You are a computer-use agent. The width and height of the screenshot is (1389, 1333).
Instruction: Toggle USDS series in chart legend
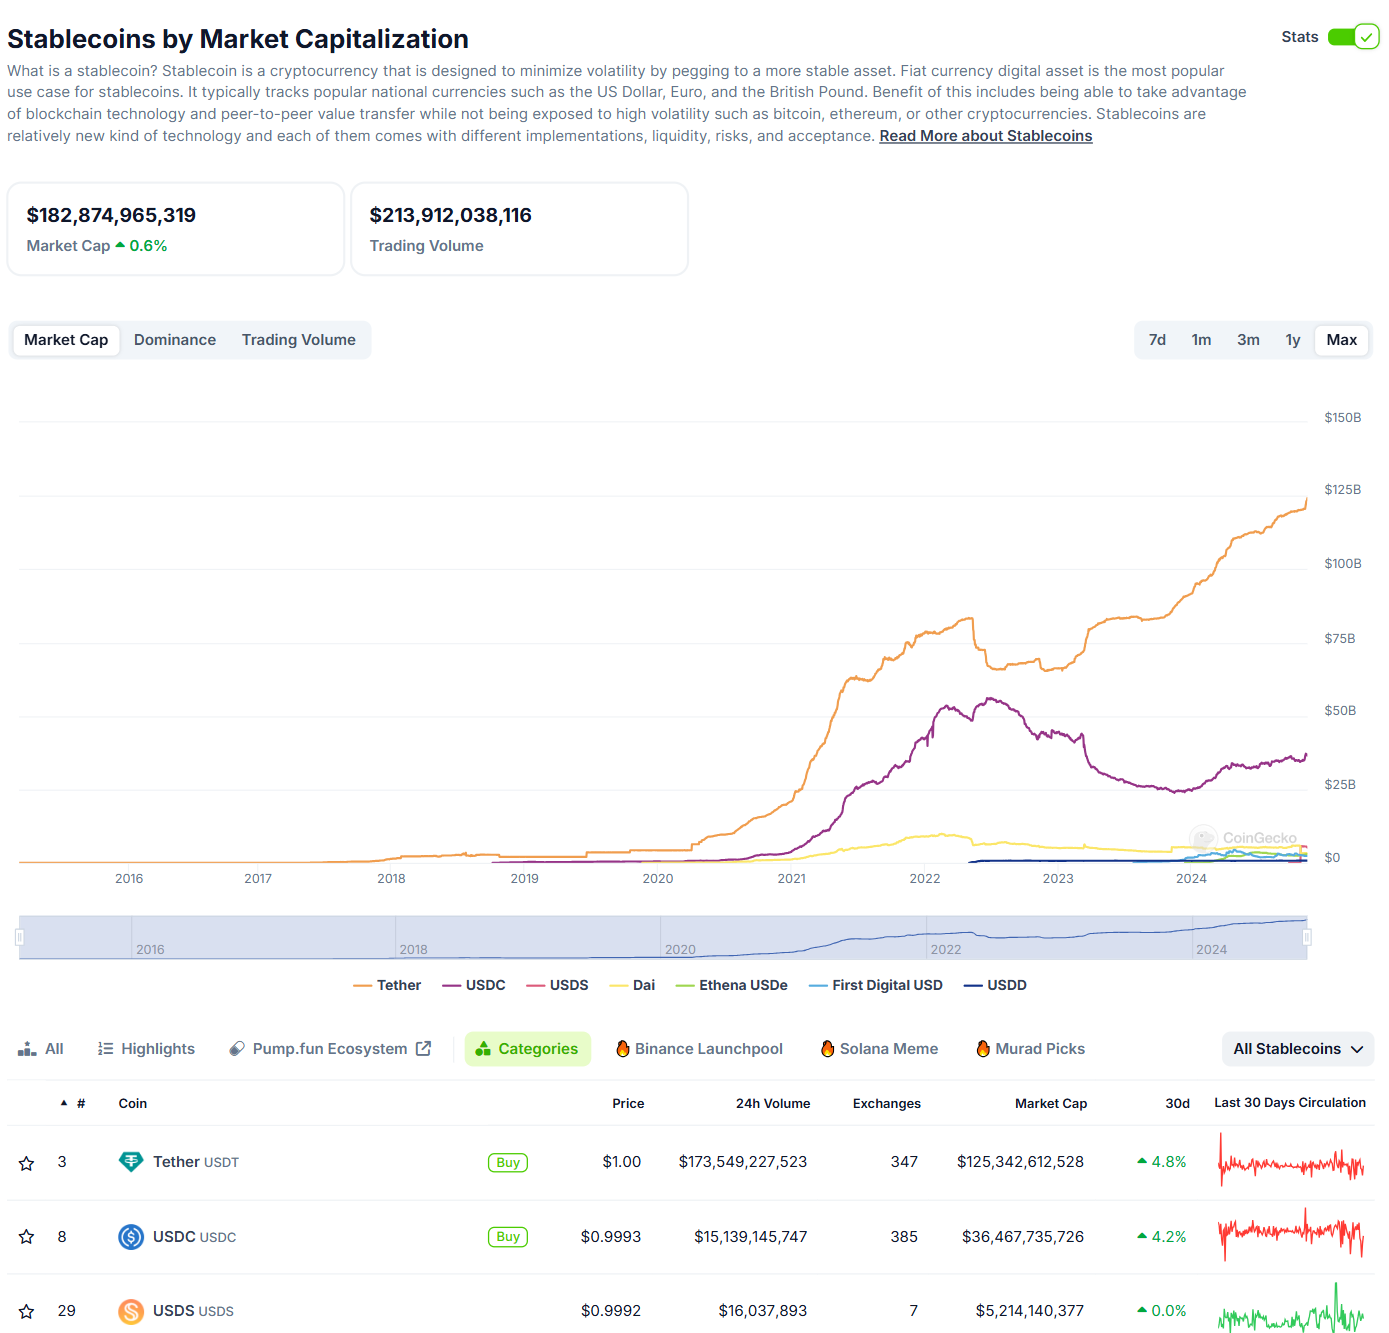click(557, 985)
